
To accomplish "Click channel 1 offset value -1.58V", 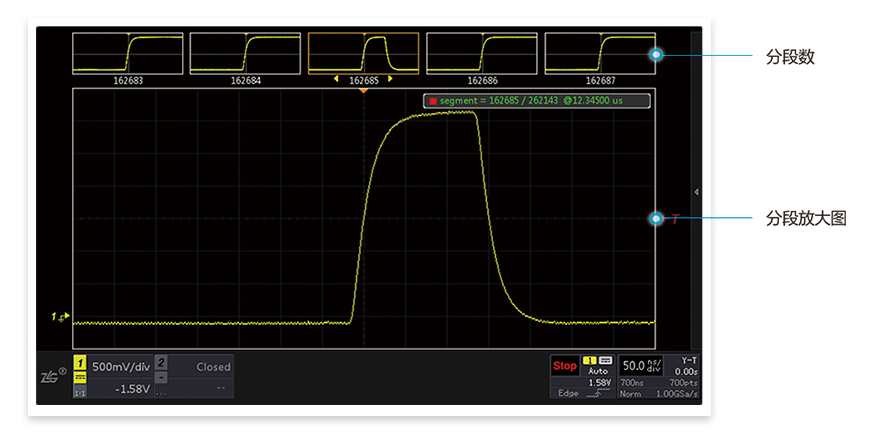I will pyautogui.click(x=133, y=389).
